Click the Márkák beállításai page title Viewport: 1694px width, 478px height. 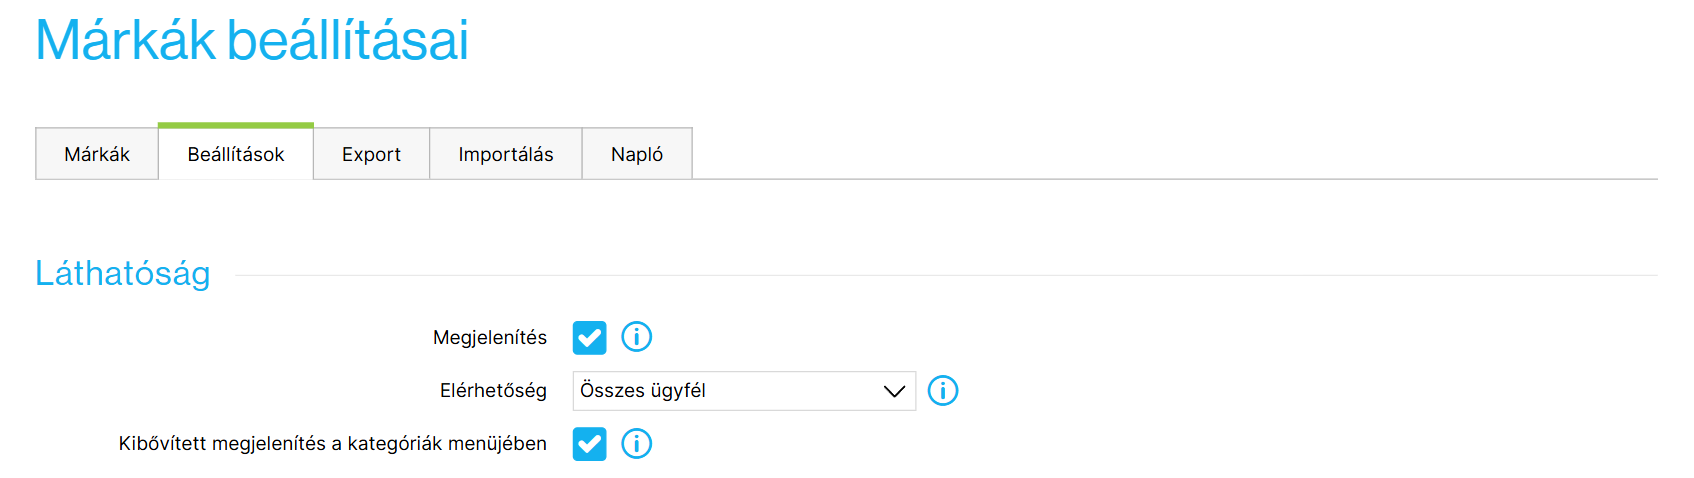pyautogui.click(x=252, y=40)
